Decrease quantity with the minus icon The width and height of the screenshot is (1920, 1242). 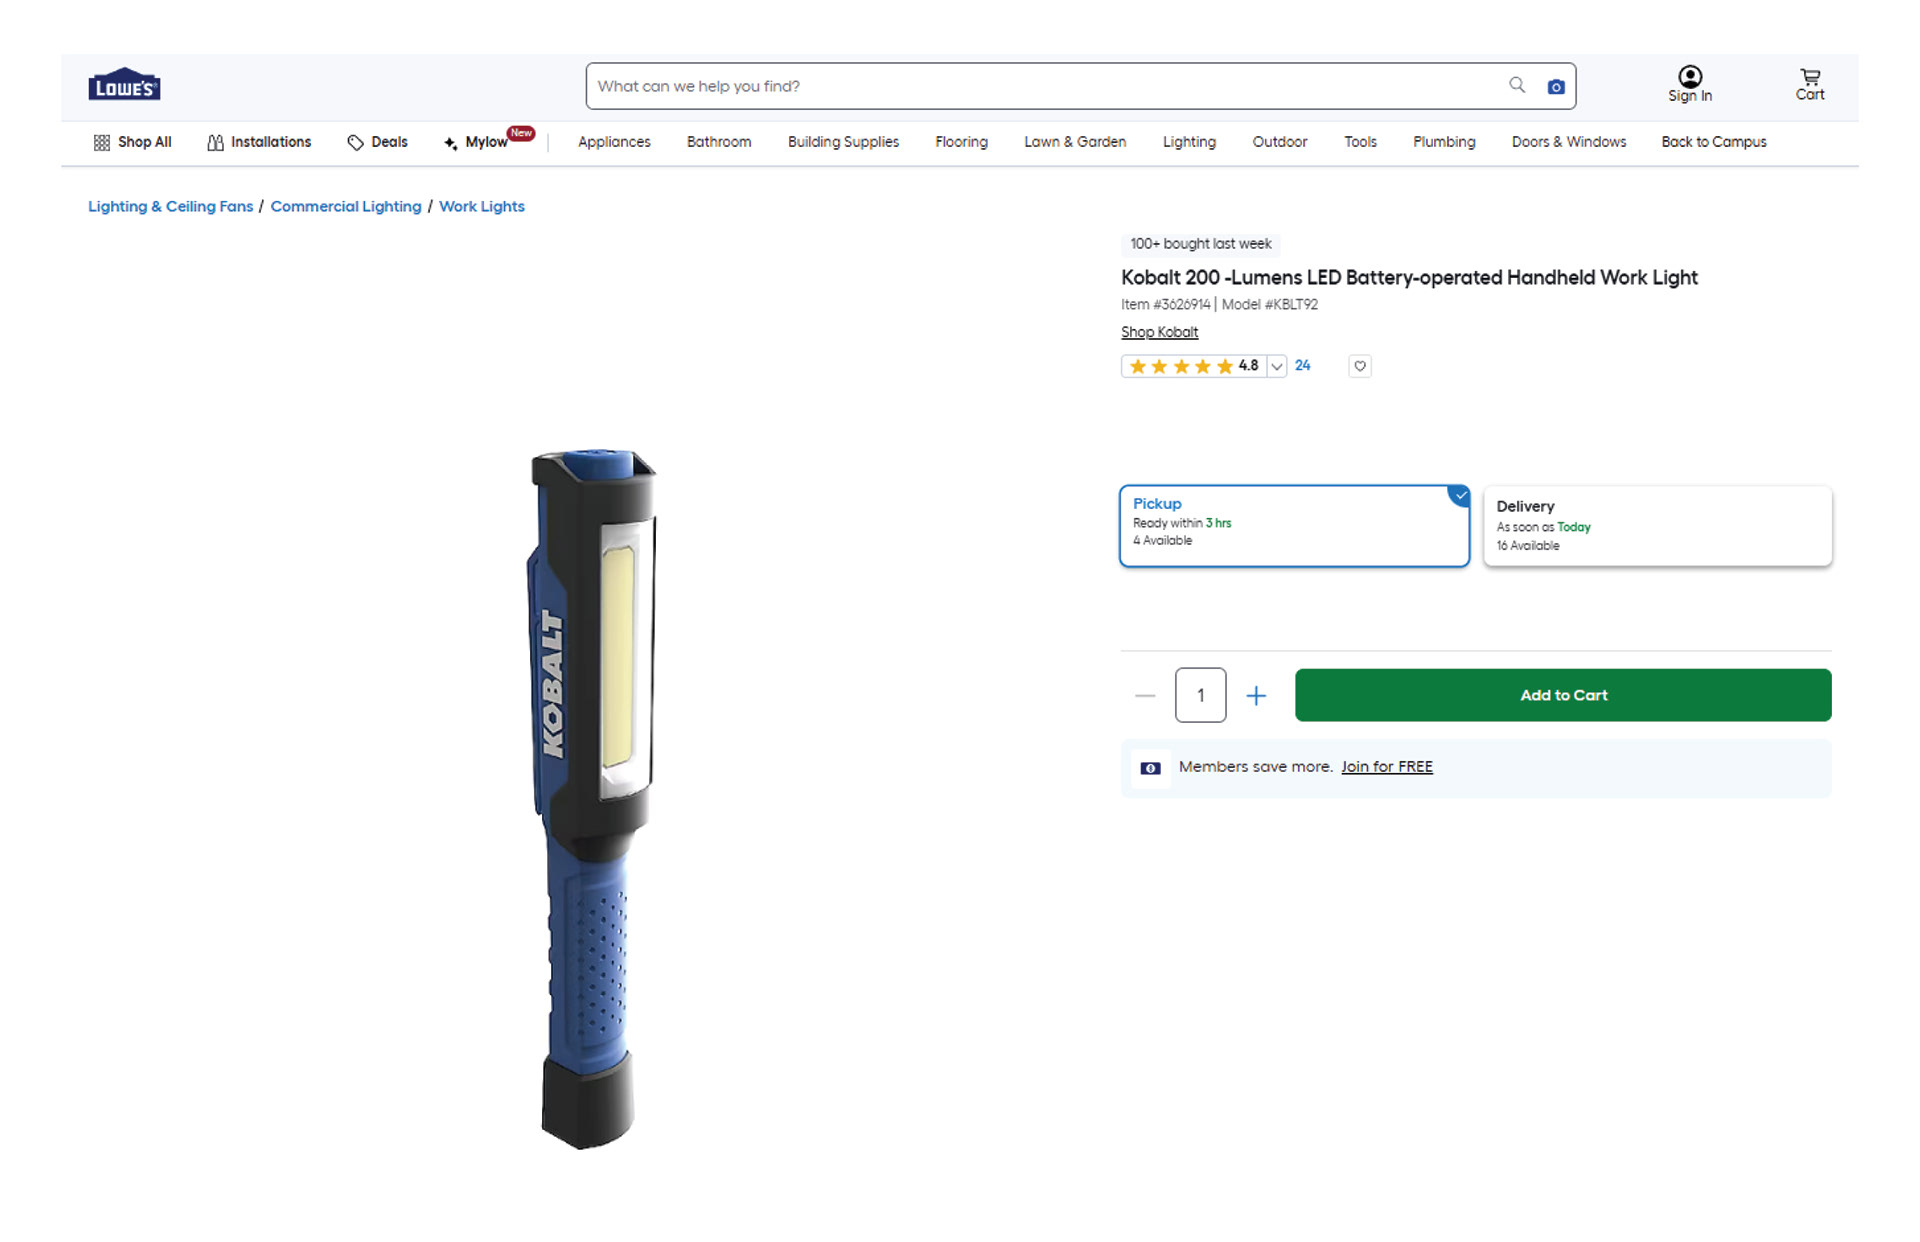1145,695
